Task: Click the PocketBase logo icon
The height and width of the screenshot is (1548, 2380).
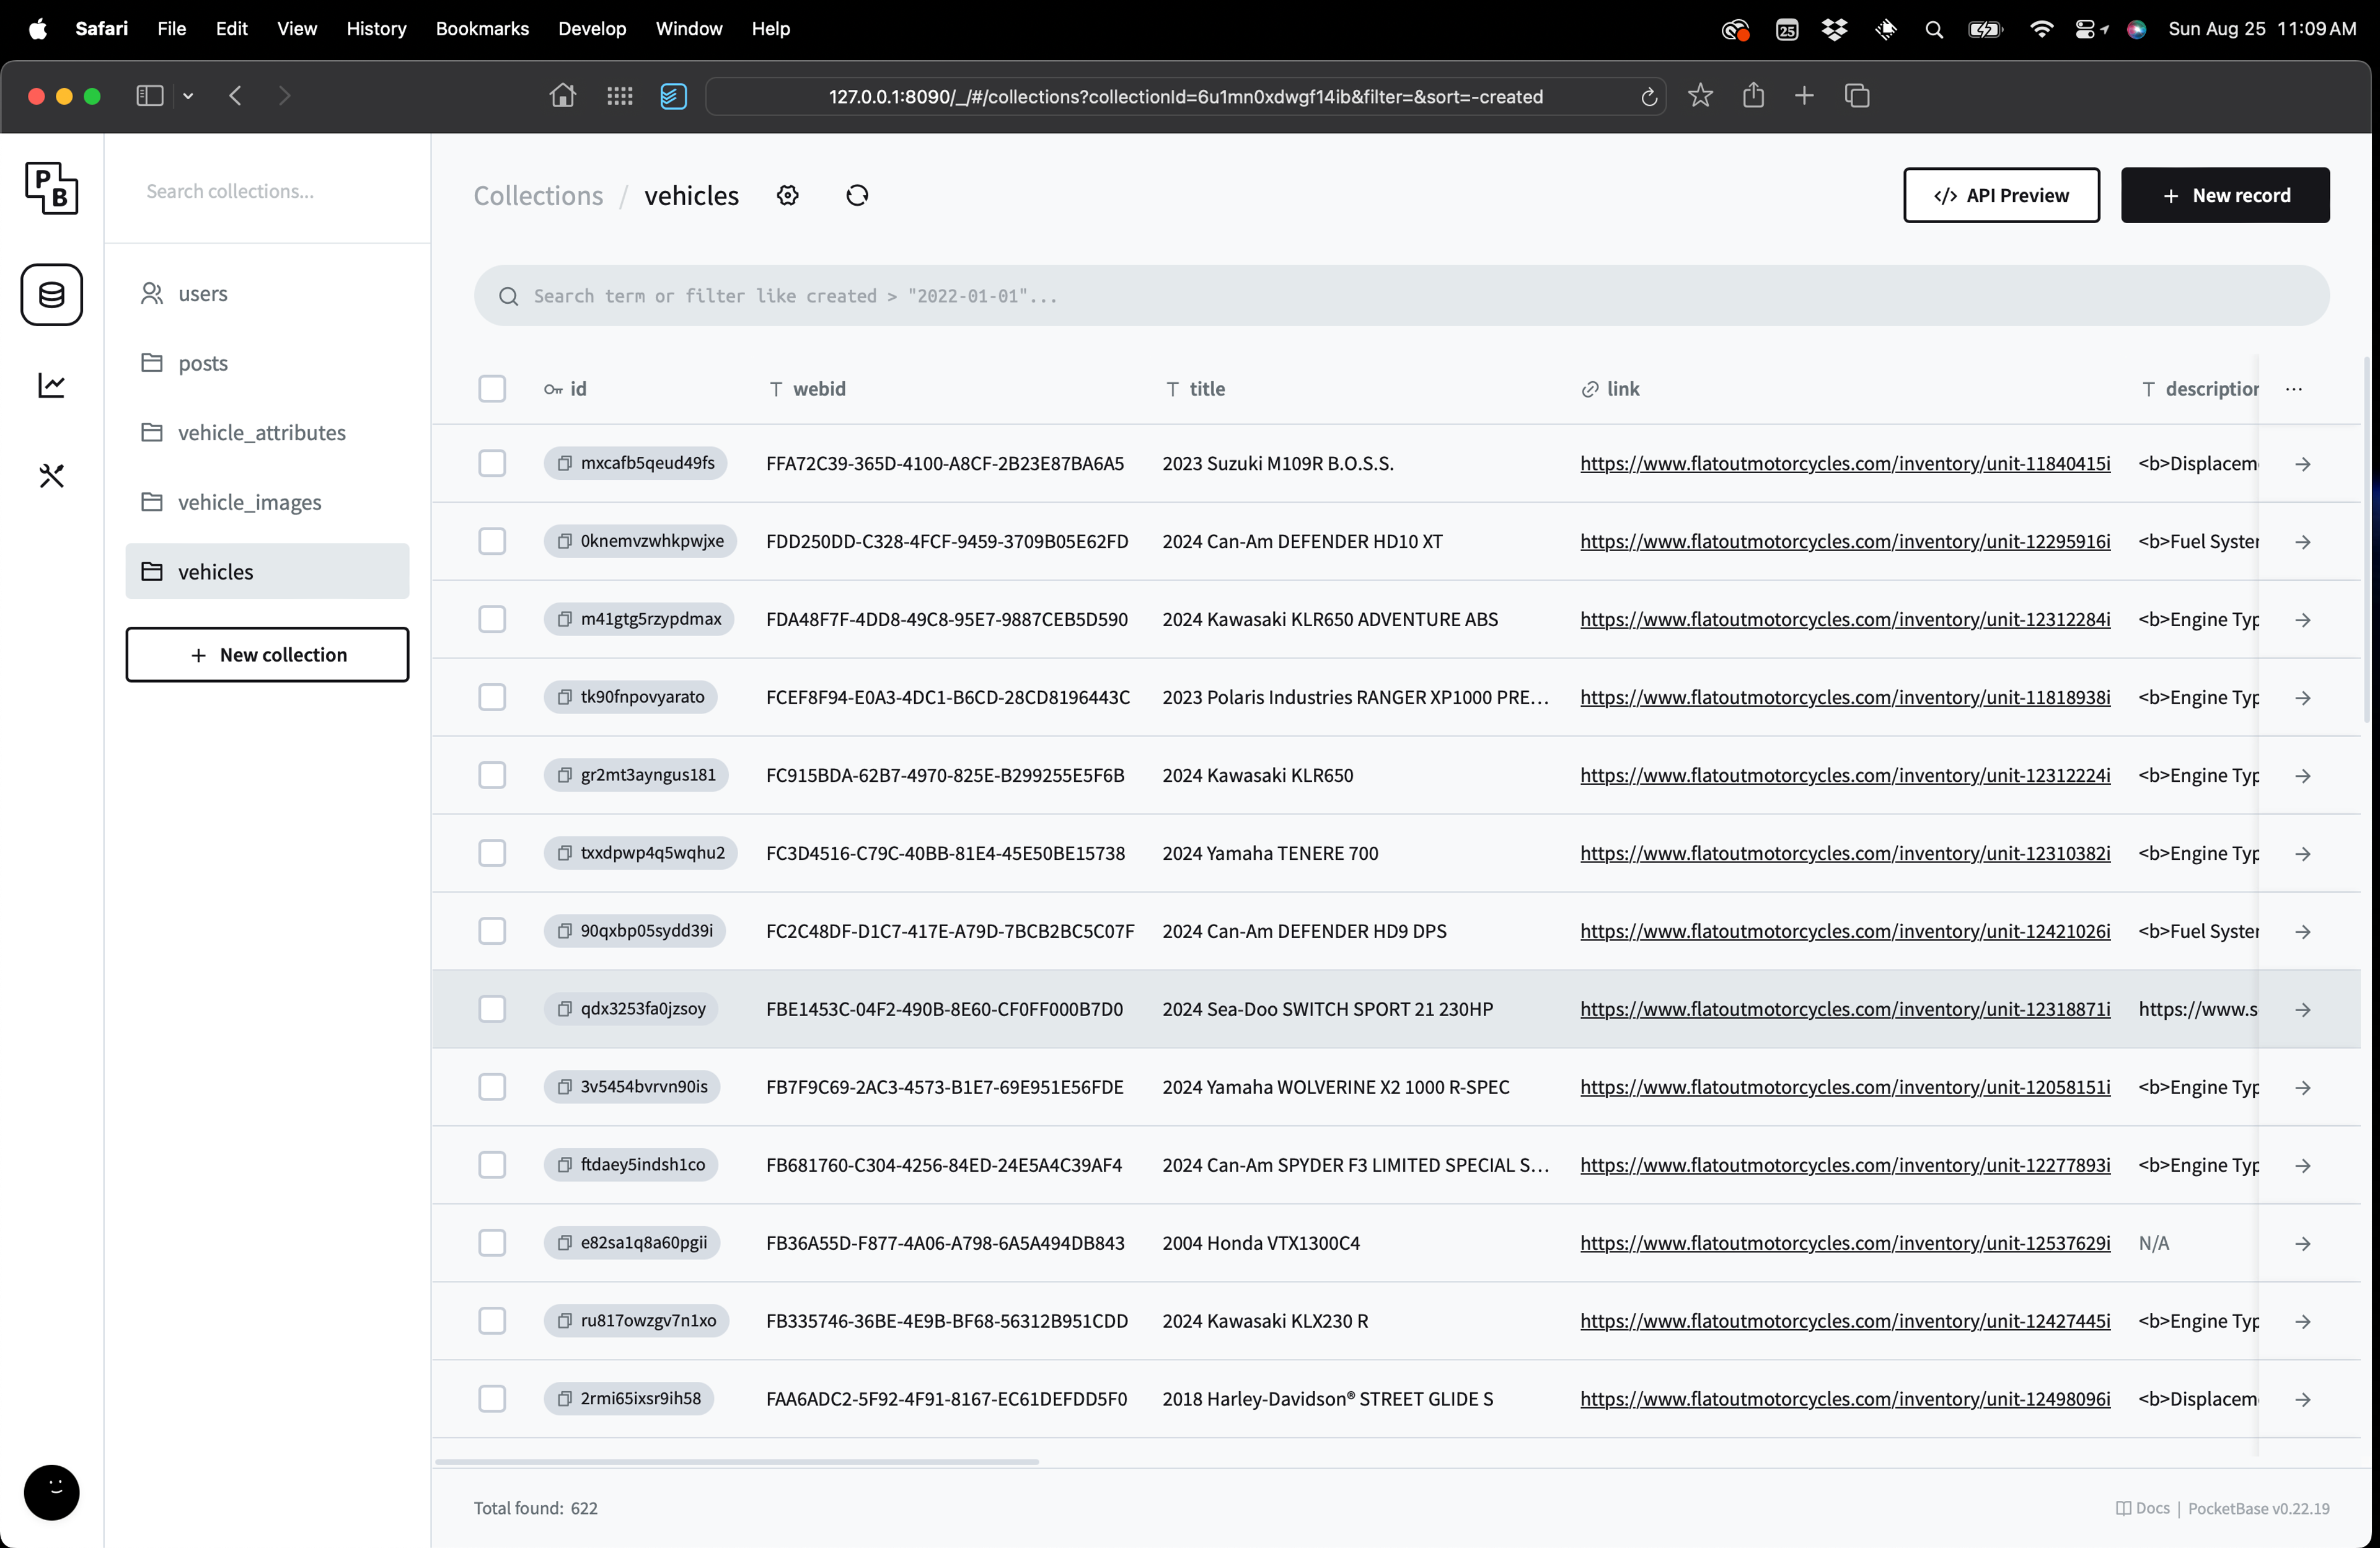Action: (52, 188)
